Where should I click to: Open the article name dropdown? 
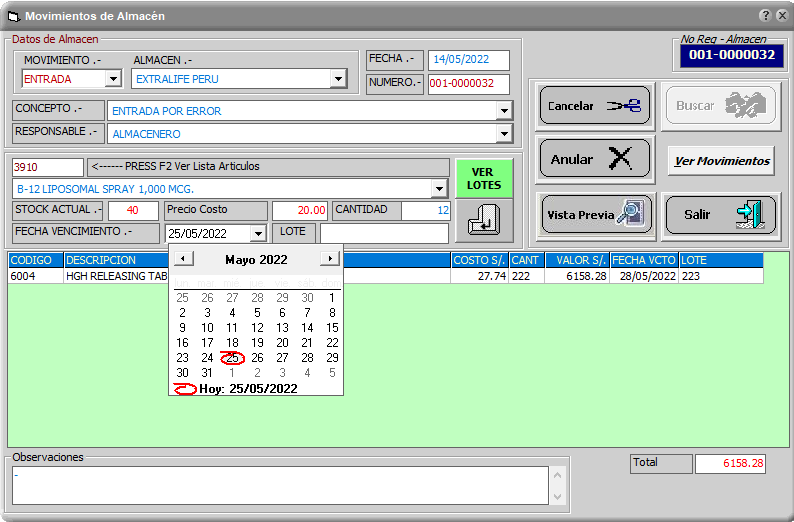pyautogui.click(x=439, y=189)
